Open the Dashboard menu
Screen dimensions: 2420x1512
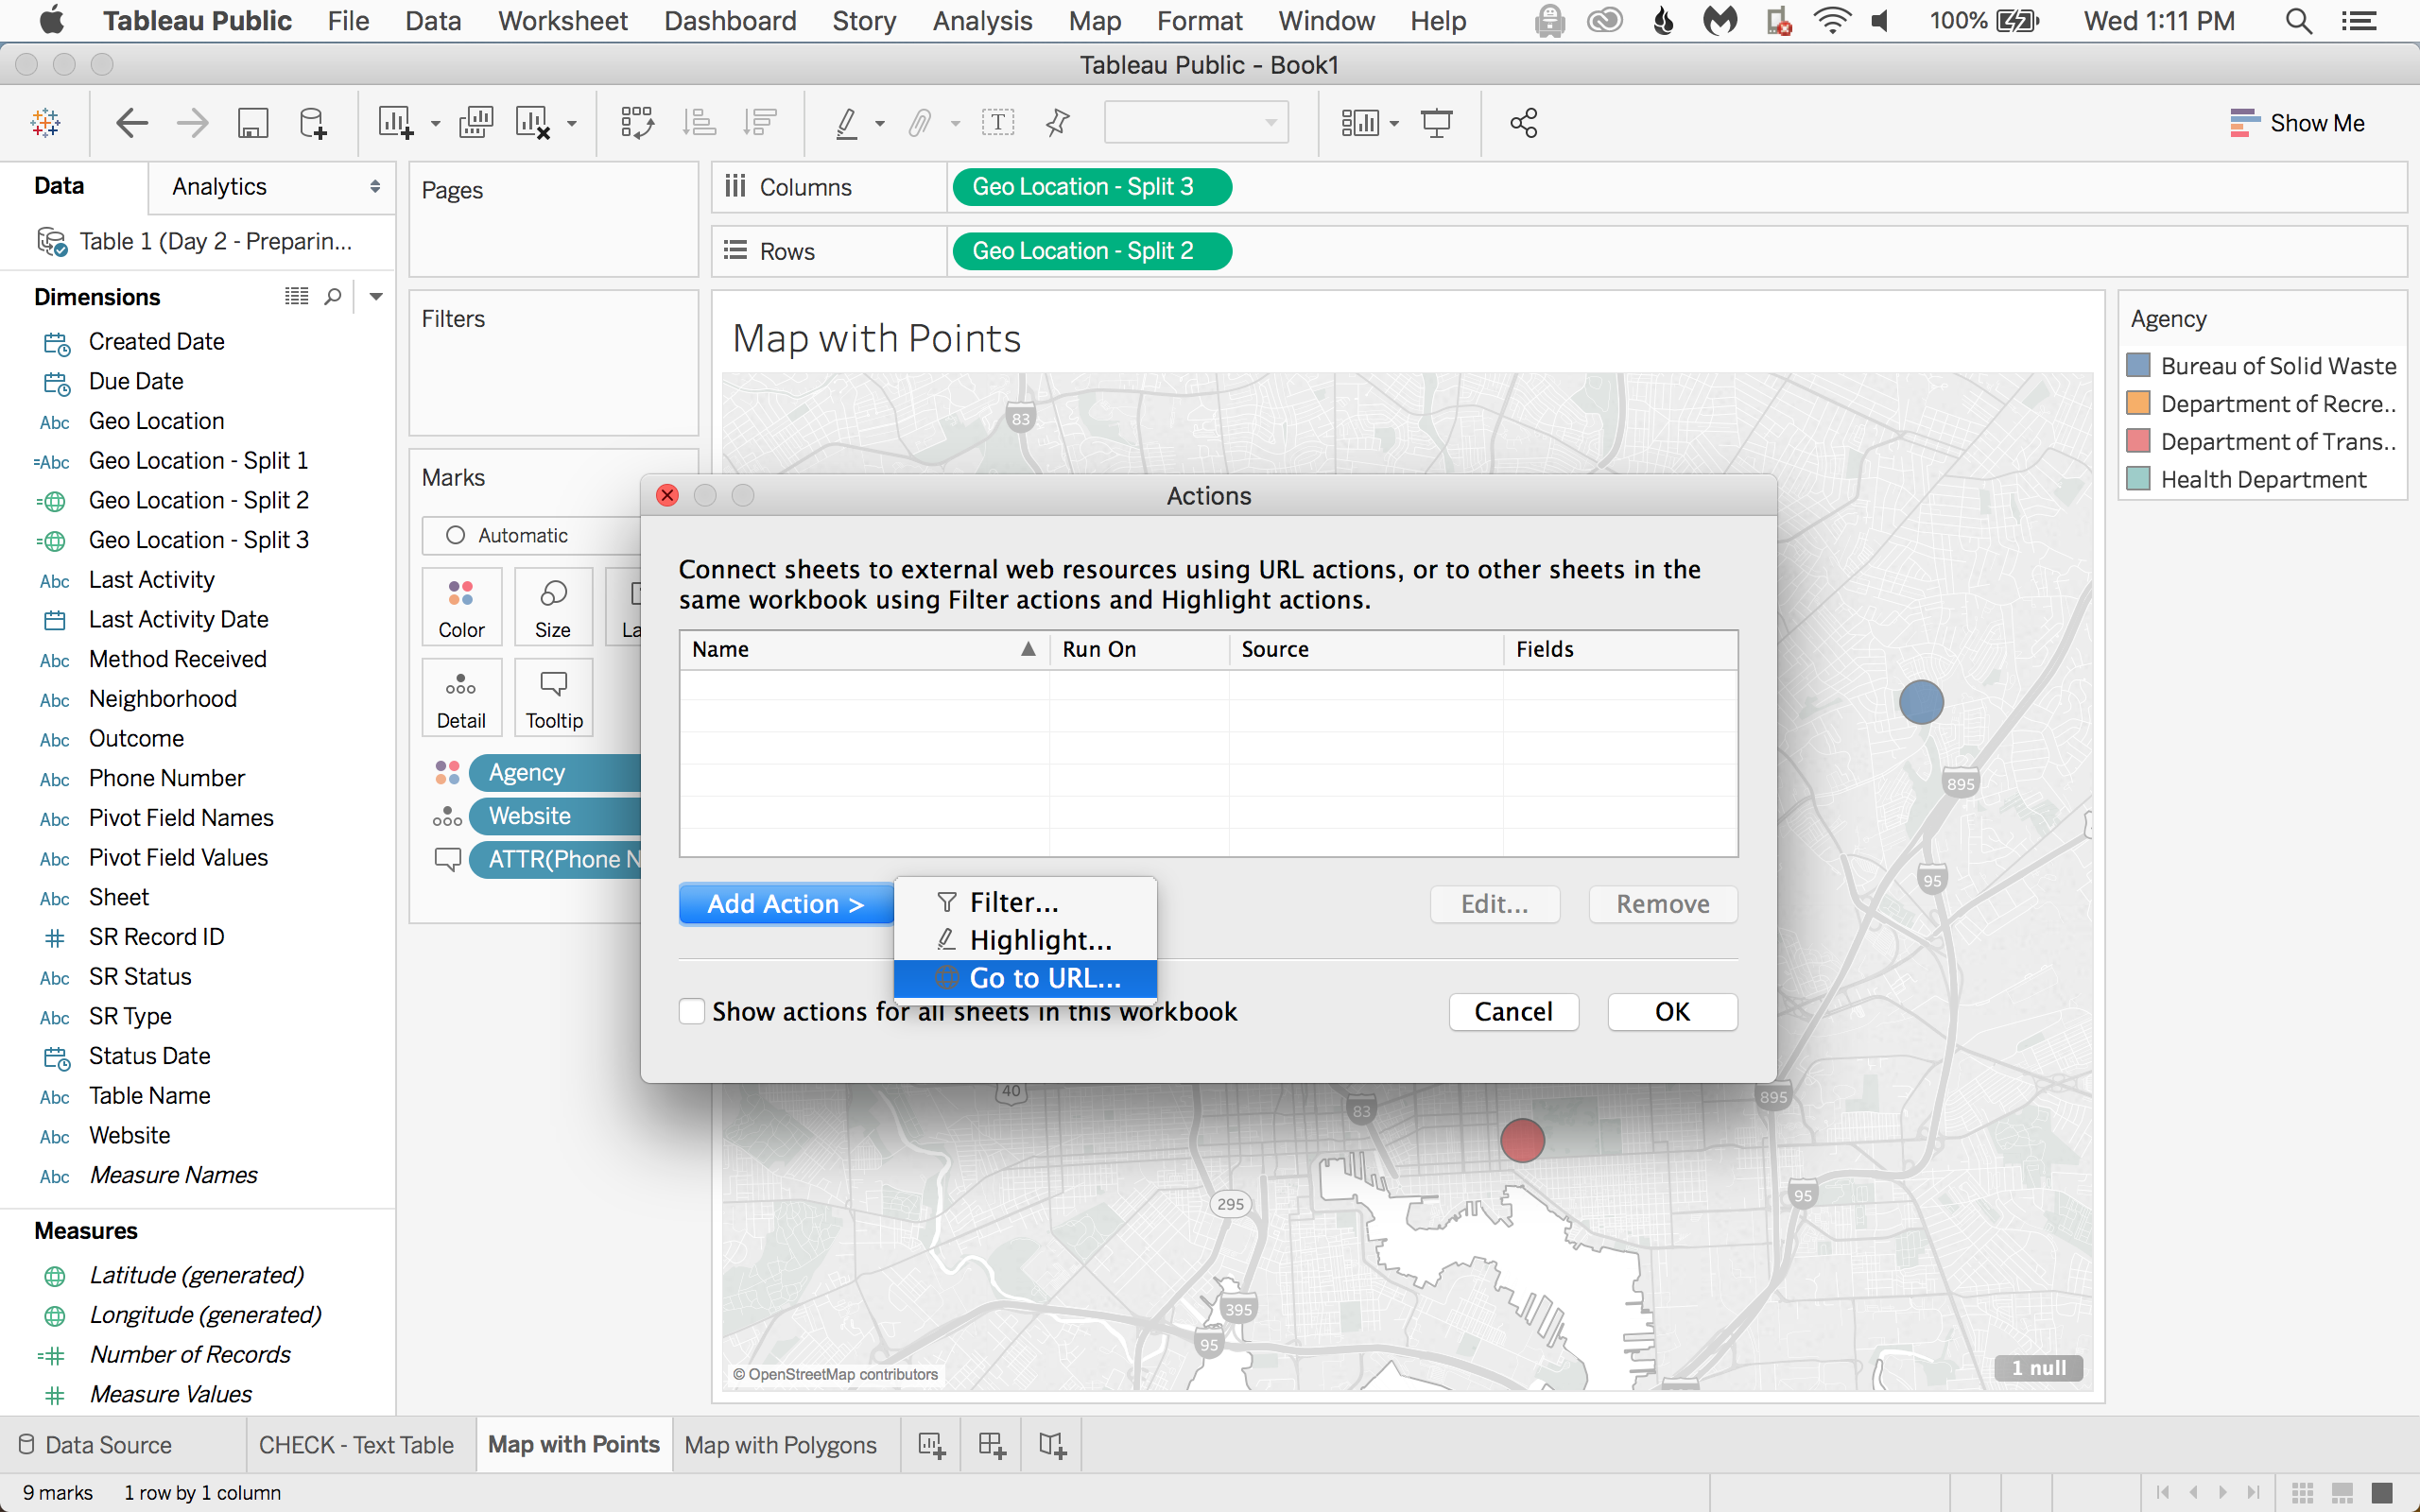[730, 21]
